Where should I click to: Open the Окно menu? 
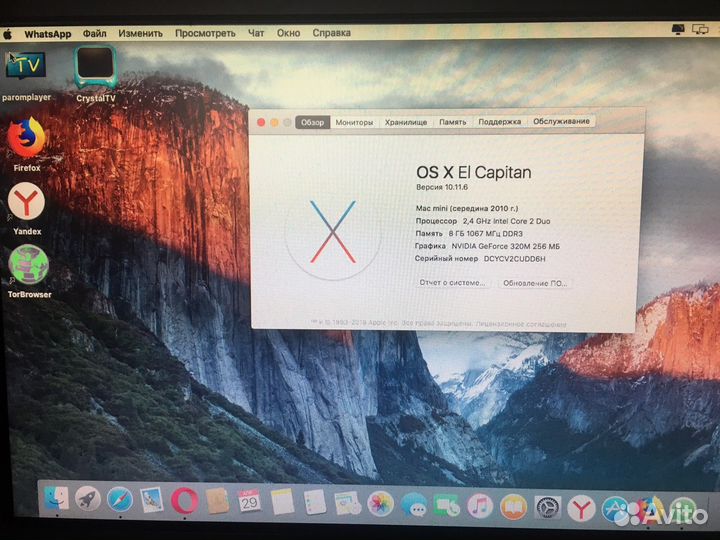(x=288, y=33)
